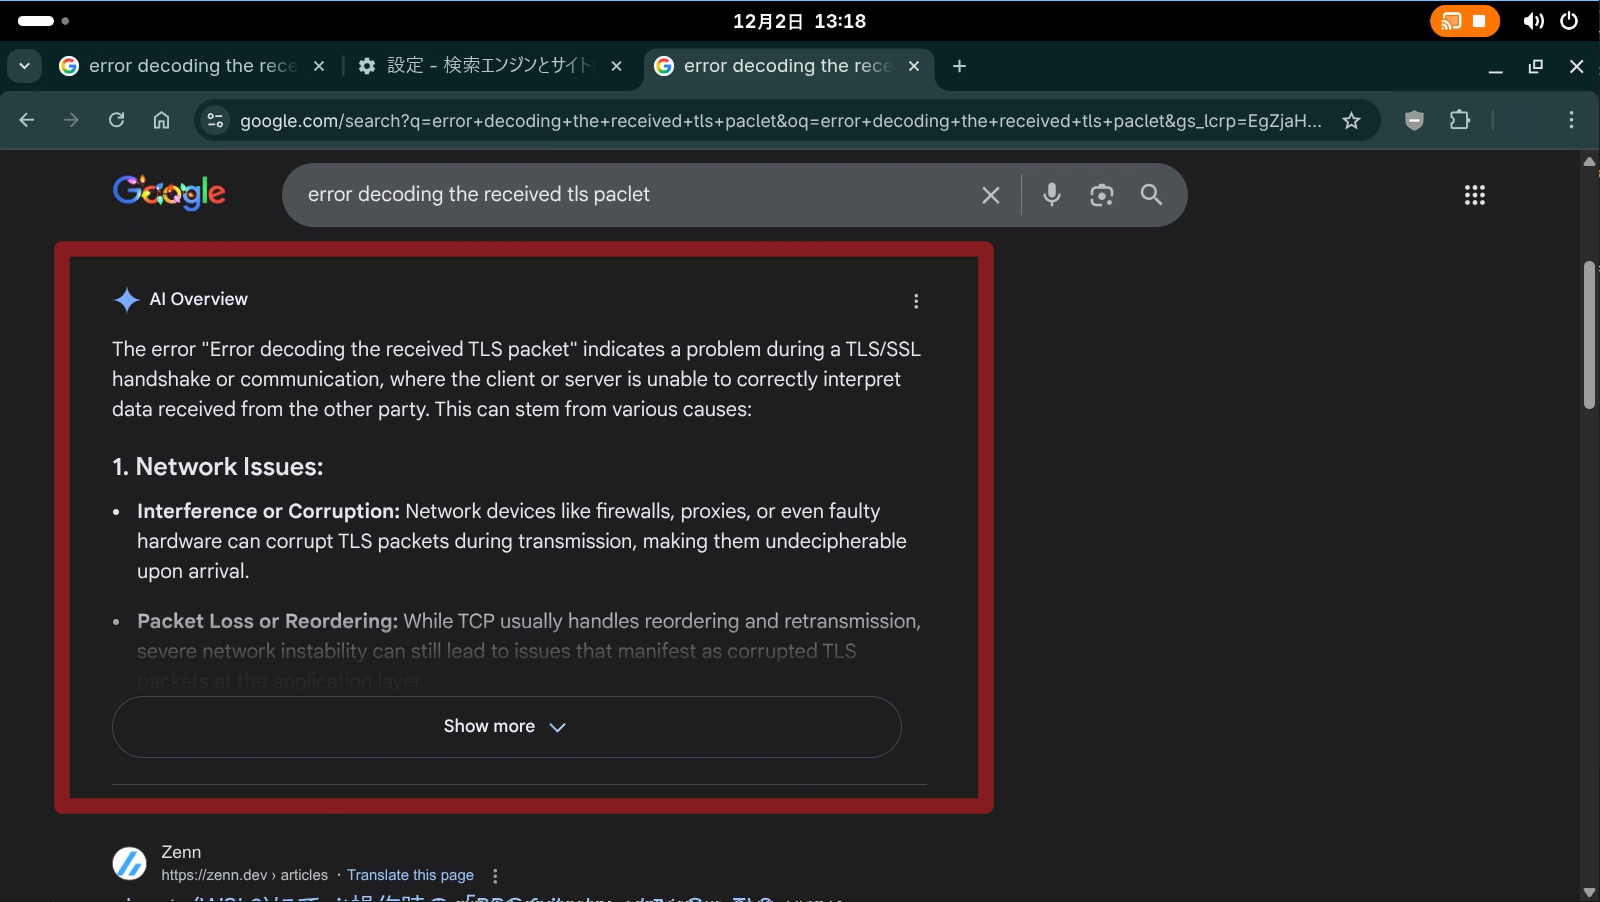Reload the current page
Viewport: 1600px width, 902px height.
pos(117,121)
